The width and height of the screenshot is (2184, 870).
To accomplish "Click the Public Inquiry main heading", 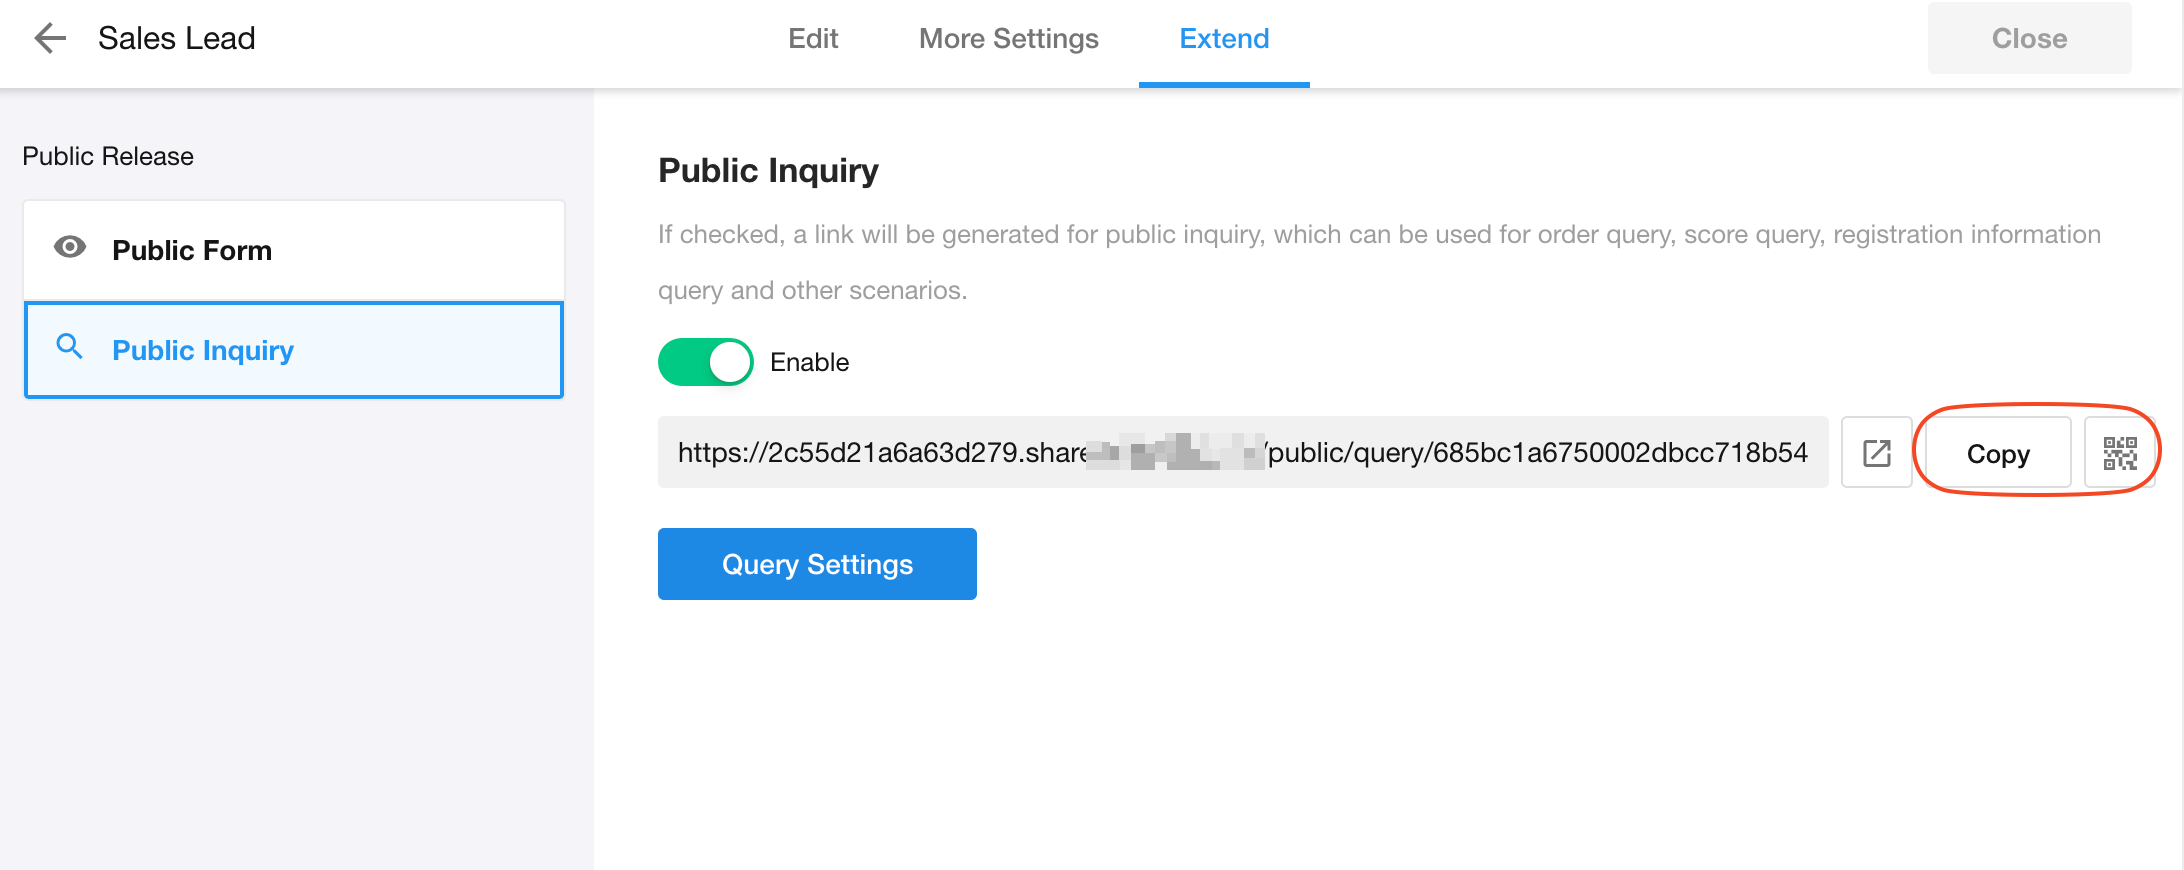I will tap(768, 170).
